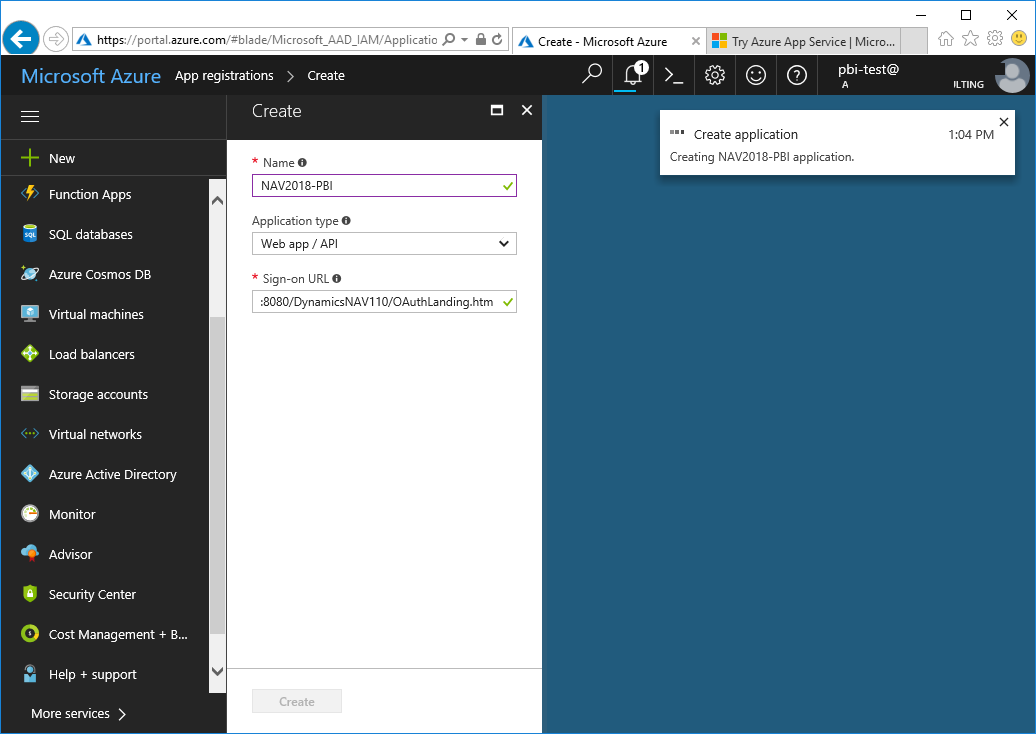Click the pbi-test@ account name
The width and height of the screenshot is (1036, 734).
(x=868, y=69)
